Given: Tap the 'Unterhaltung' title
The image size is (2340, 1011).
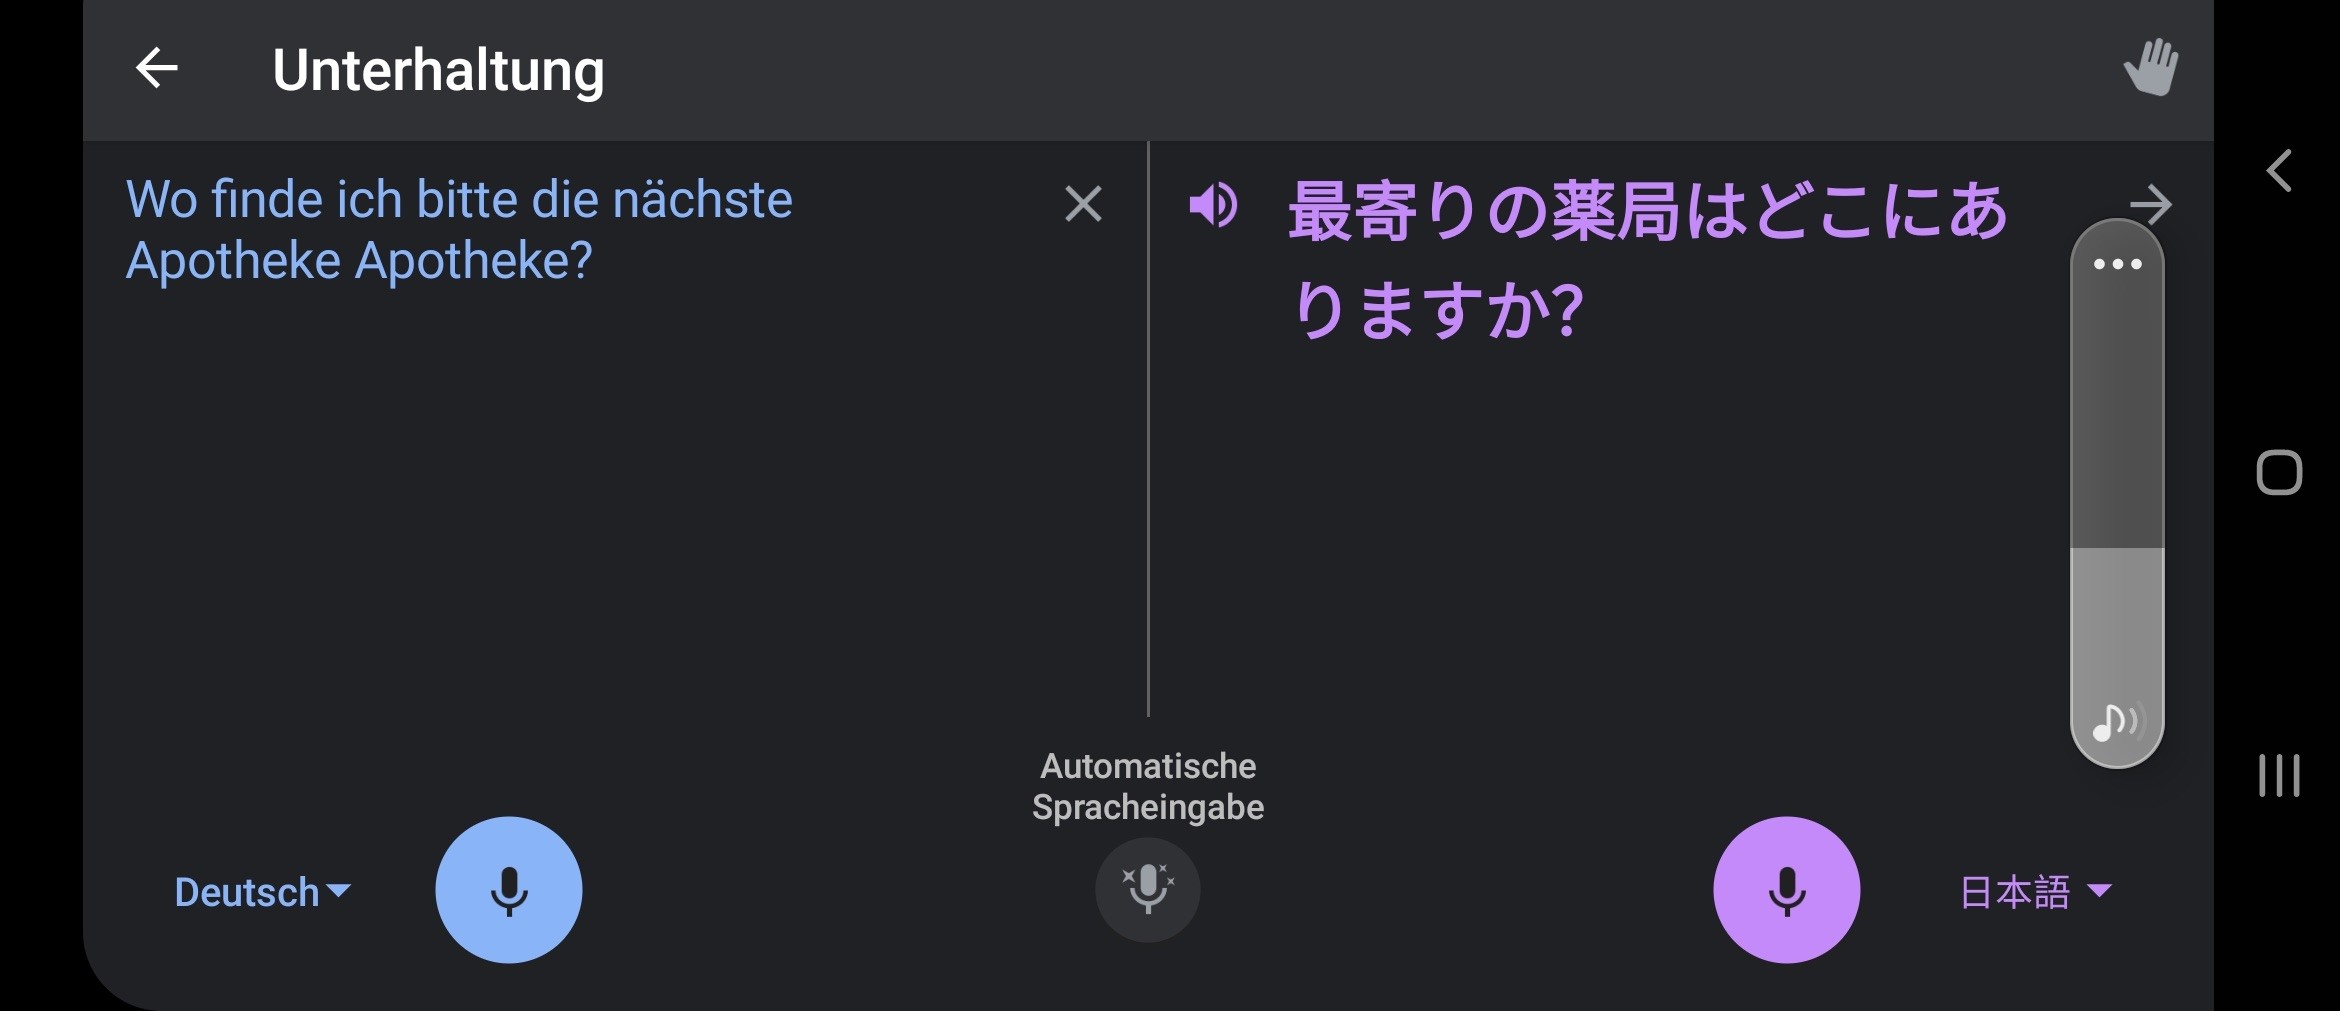Looking at the screenshot, I should click(438, 70).
